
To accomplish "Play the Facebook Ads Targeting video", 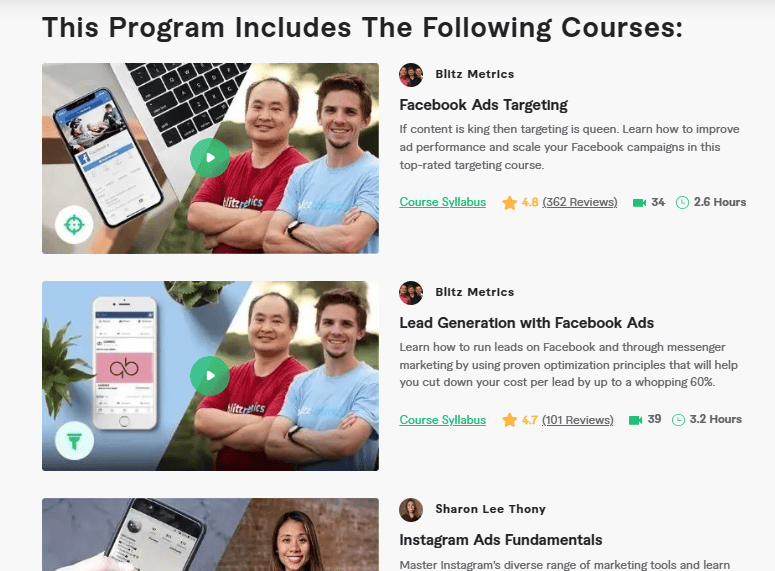I will (210, 158).
